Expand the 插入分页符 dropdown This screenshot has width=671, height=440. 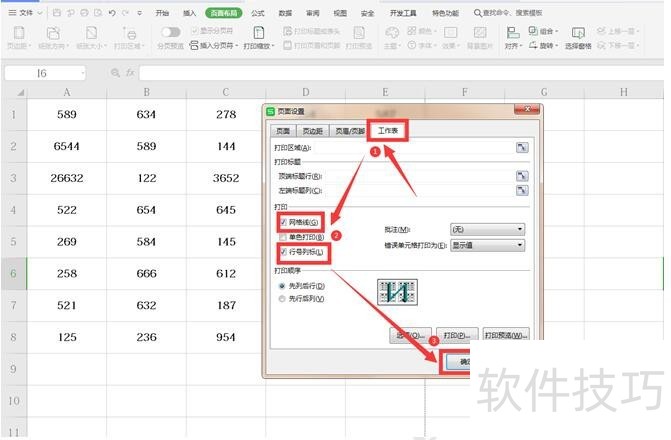tap(237, 45)
